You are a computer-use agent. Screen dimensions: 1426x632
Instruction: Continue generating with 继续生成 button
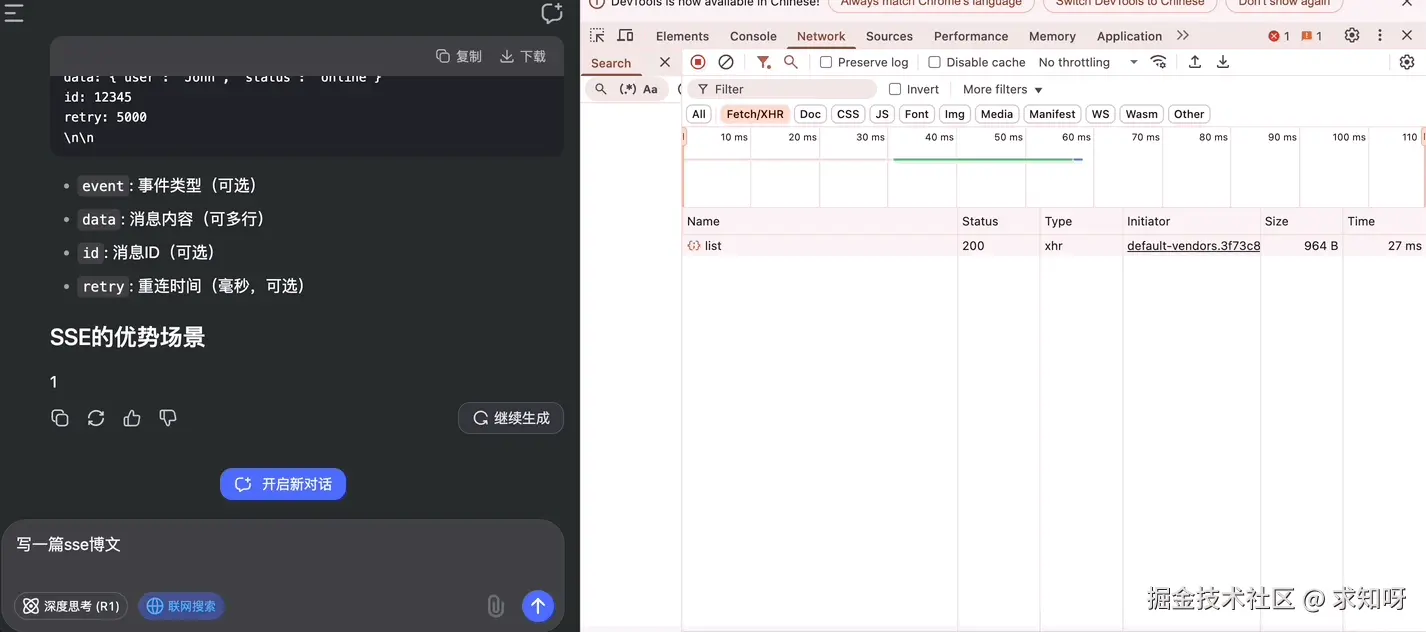click(x=511, y=418)
